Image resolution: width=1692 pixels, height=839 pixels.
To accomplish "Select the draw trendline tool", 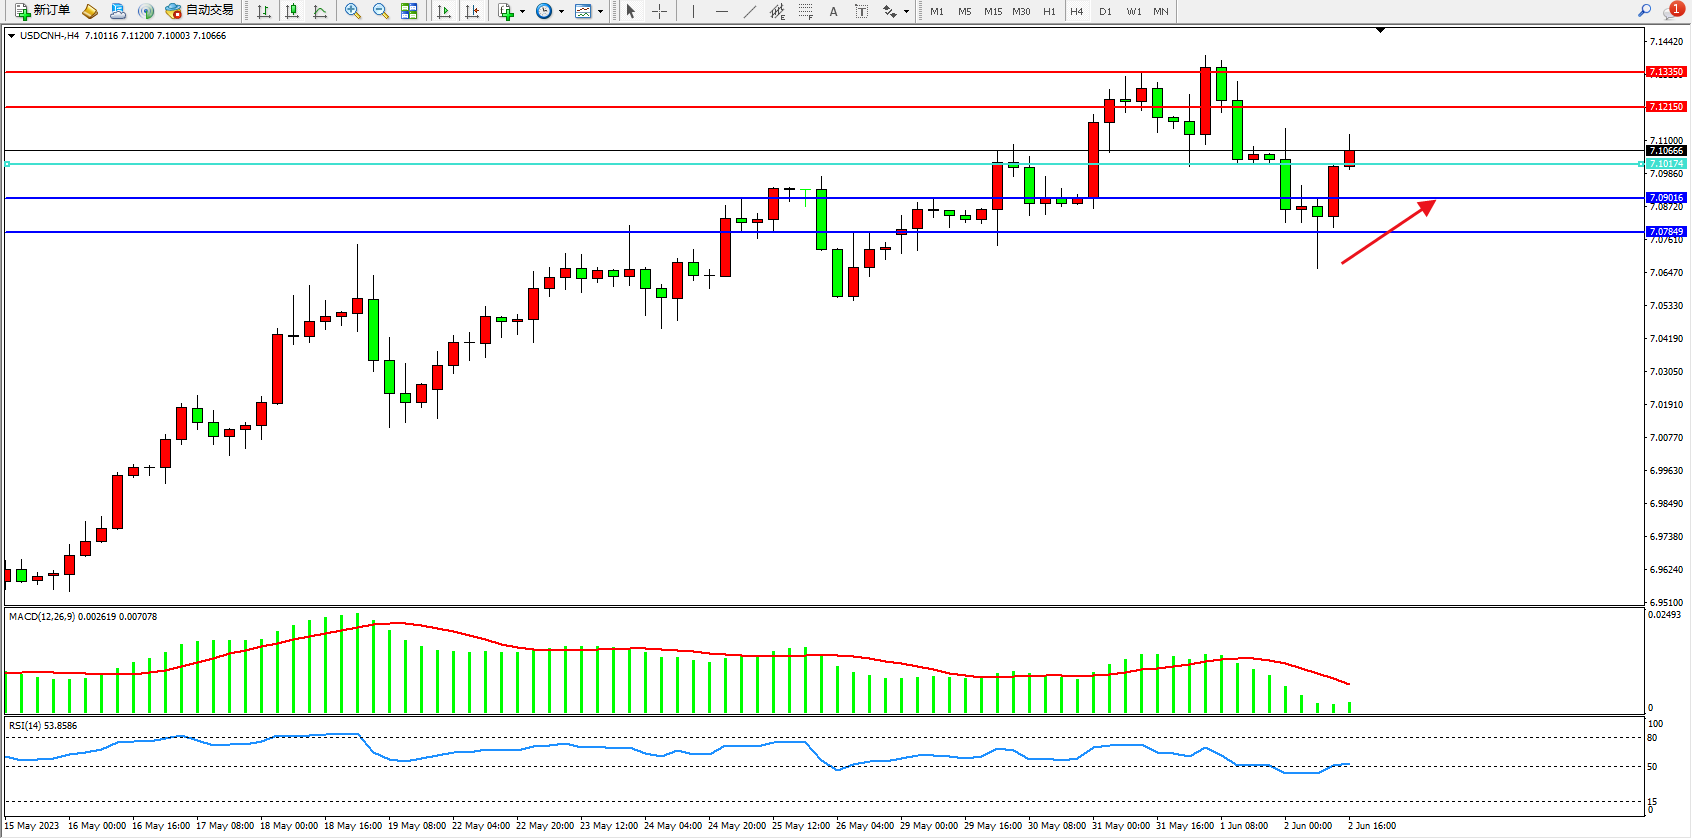I will pyautogui.click(x=749, y=11).
